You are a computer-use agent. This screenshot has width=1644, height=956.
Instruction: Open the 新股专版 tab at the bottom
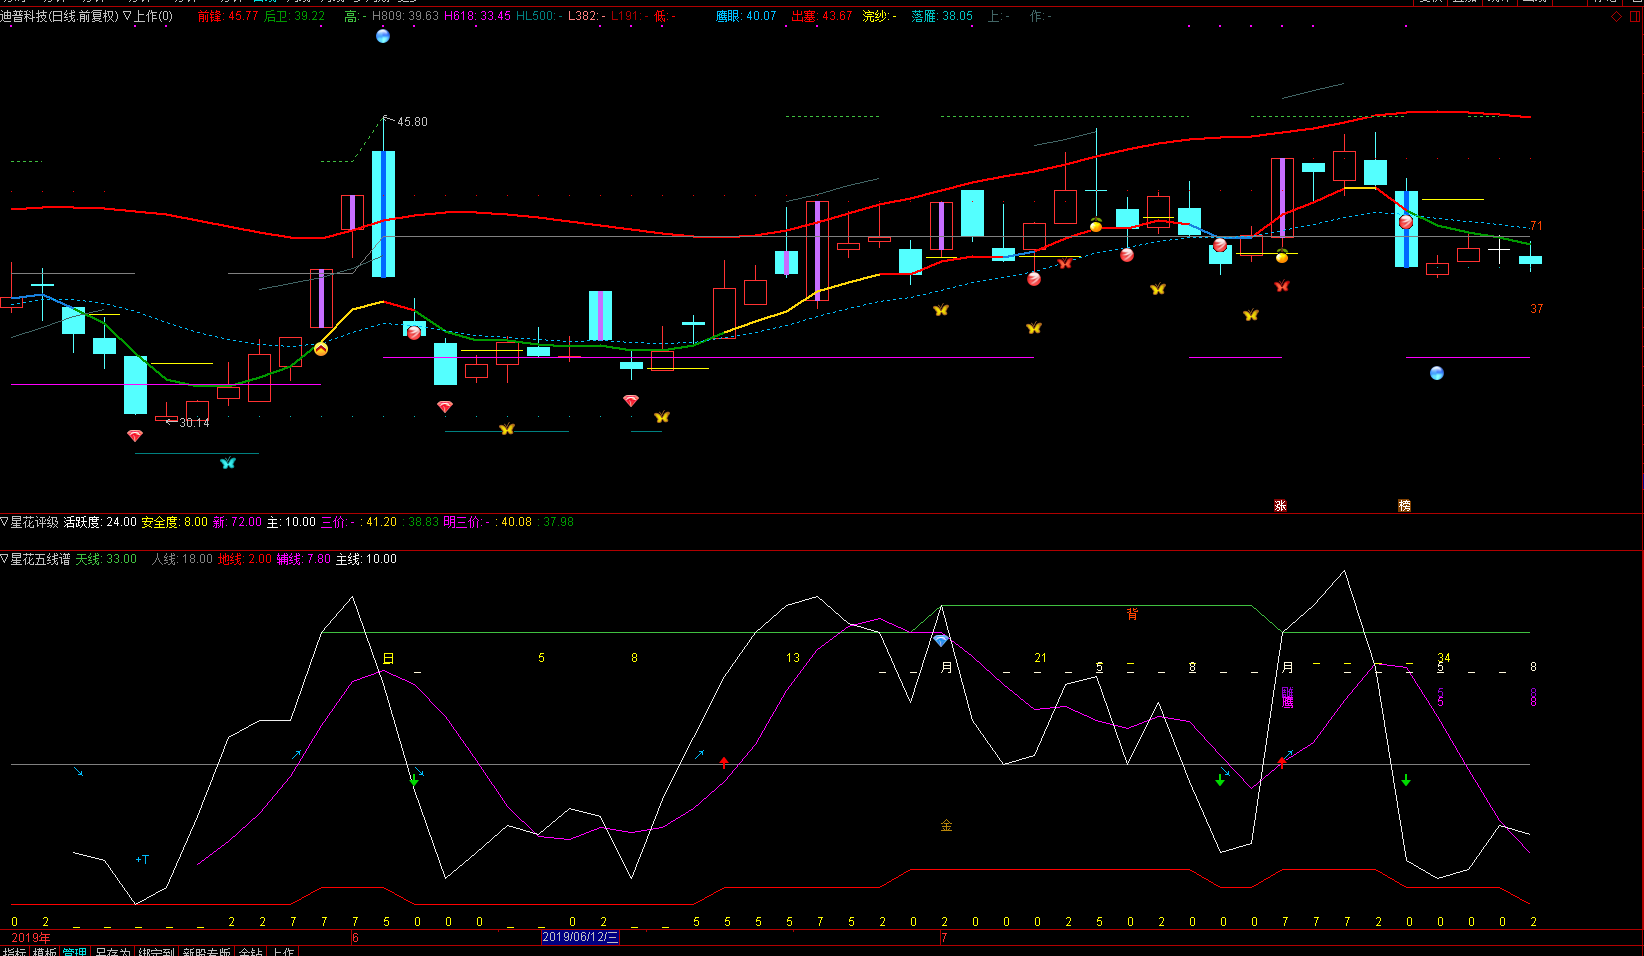206,952
